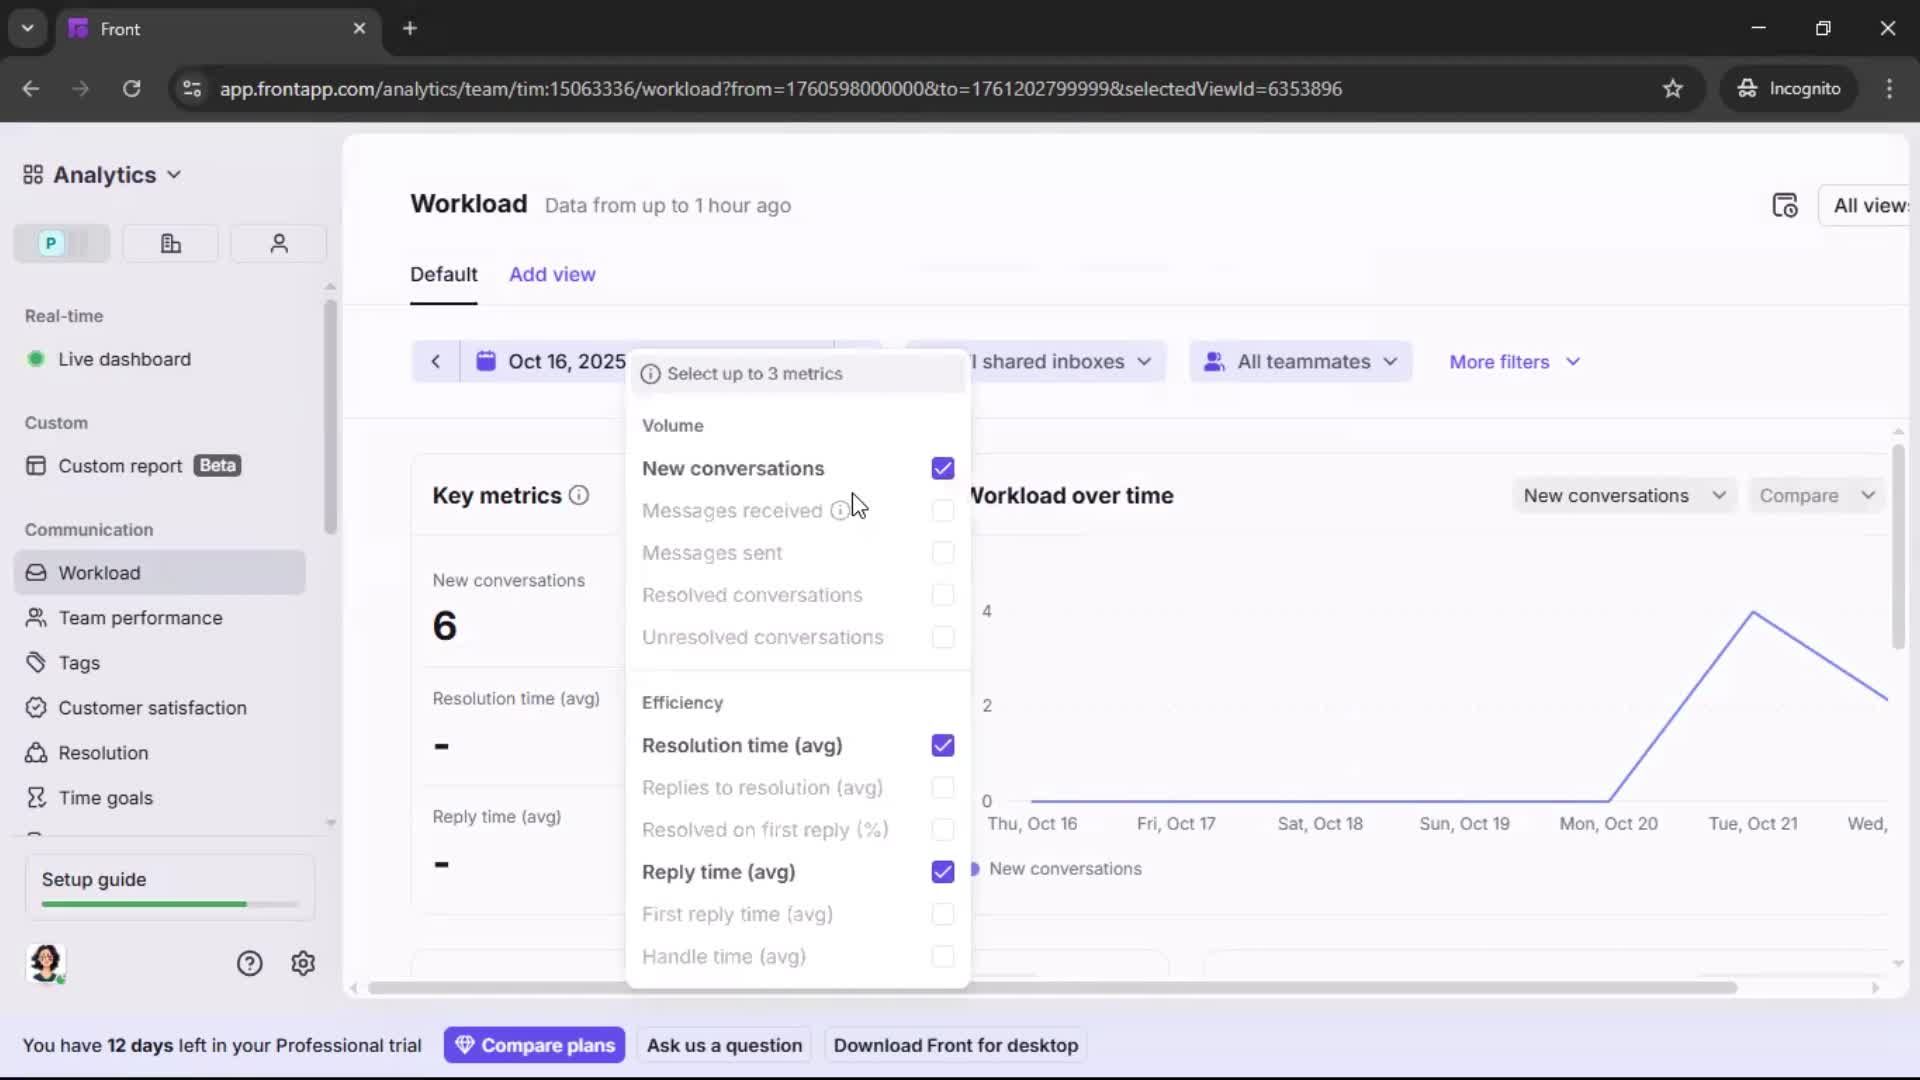The height and width of the screenshot is (1080, 1920).
Task: Open the scheduled reports icon near All views
Action: click(x=1786, y=204)
